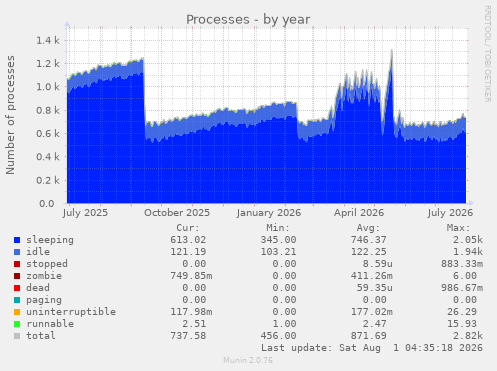Screen dimensions: 497x371
Task: Click total max value 2.82k
Action: tap(468, 336)
